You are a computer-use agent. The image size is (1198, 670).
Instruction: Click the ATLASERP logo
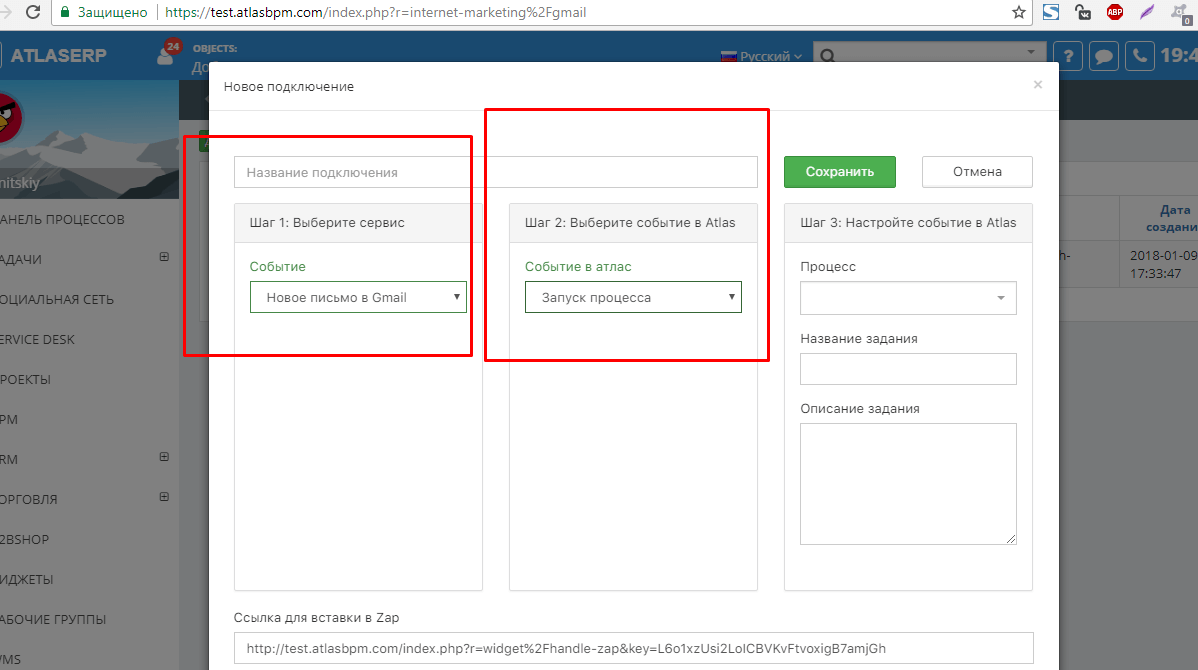[58, 55]
